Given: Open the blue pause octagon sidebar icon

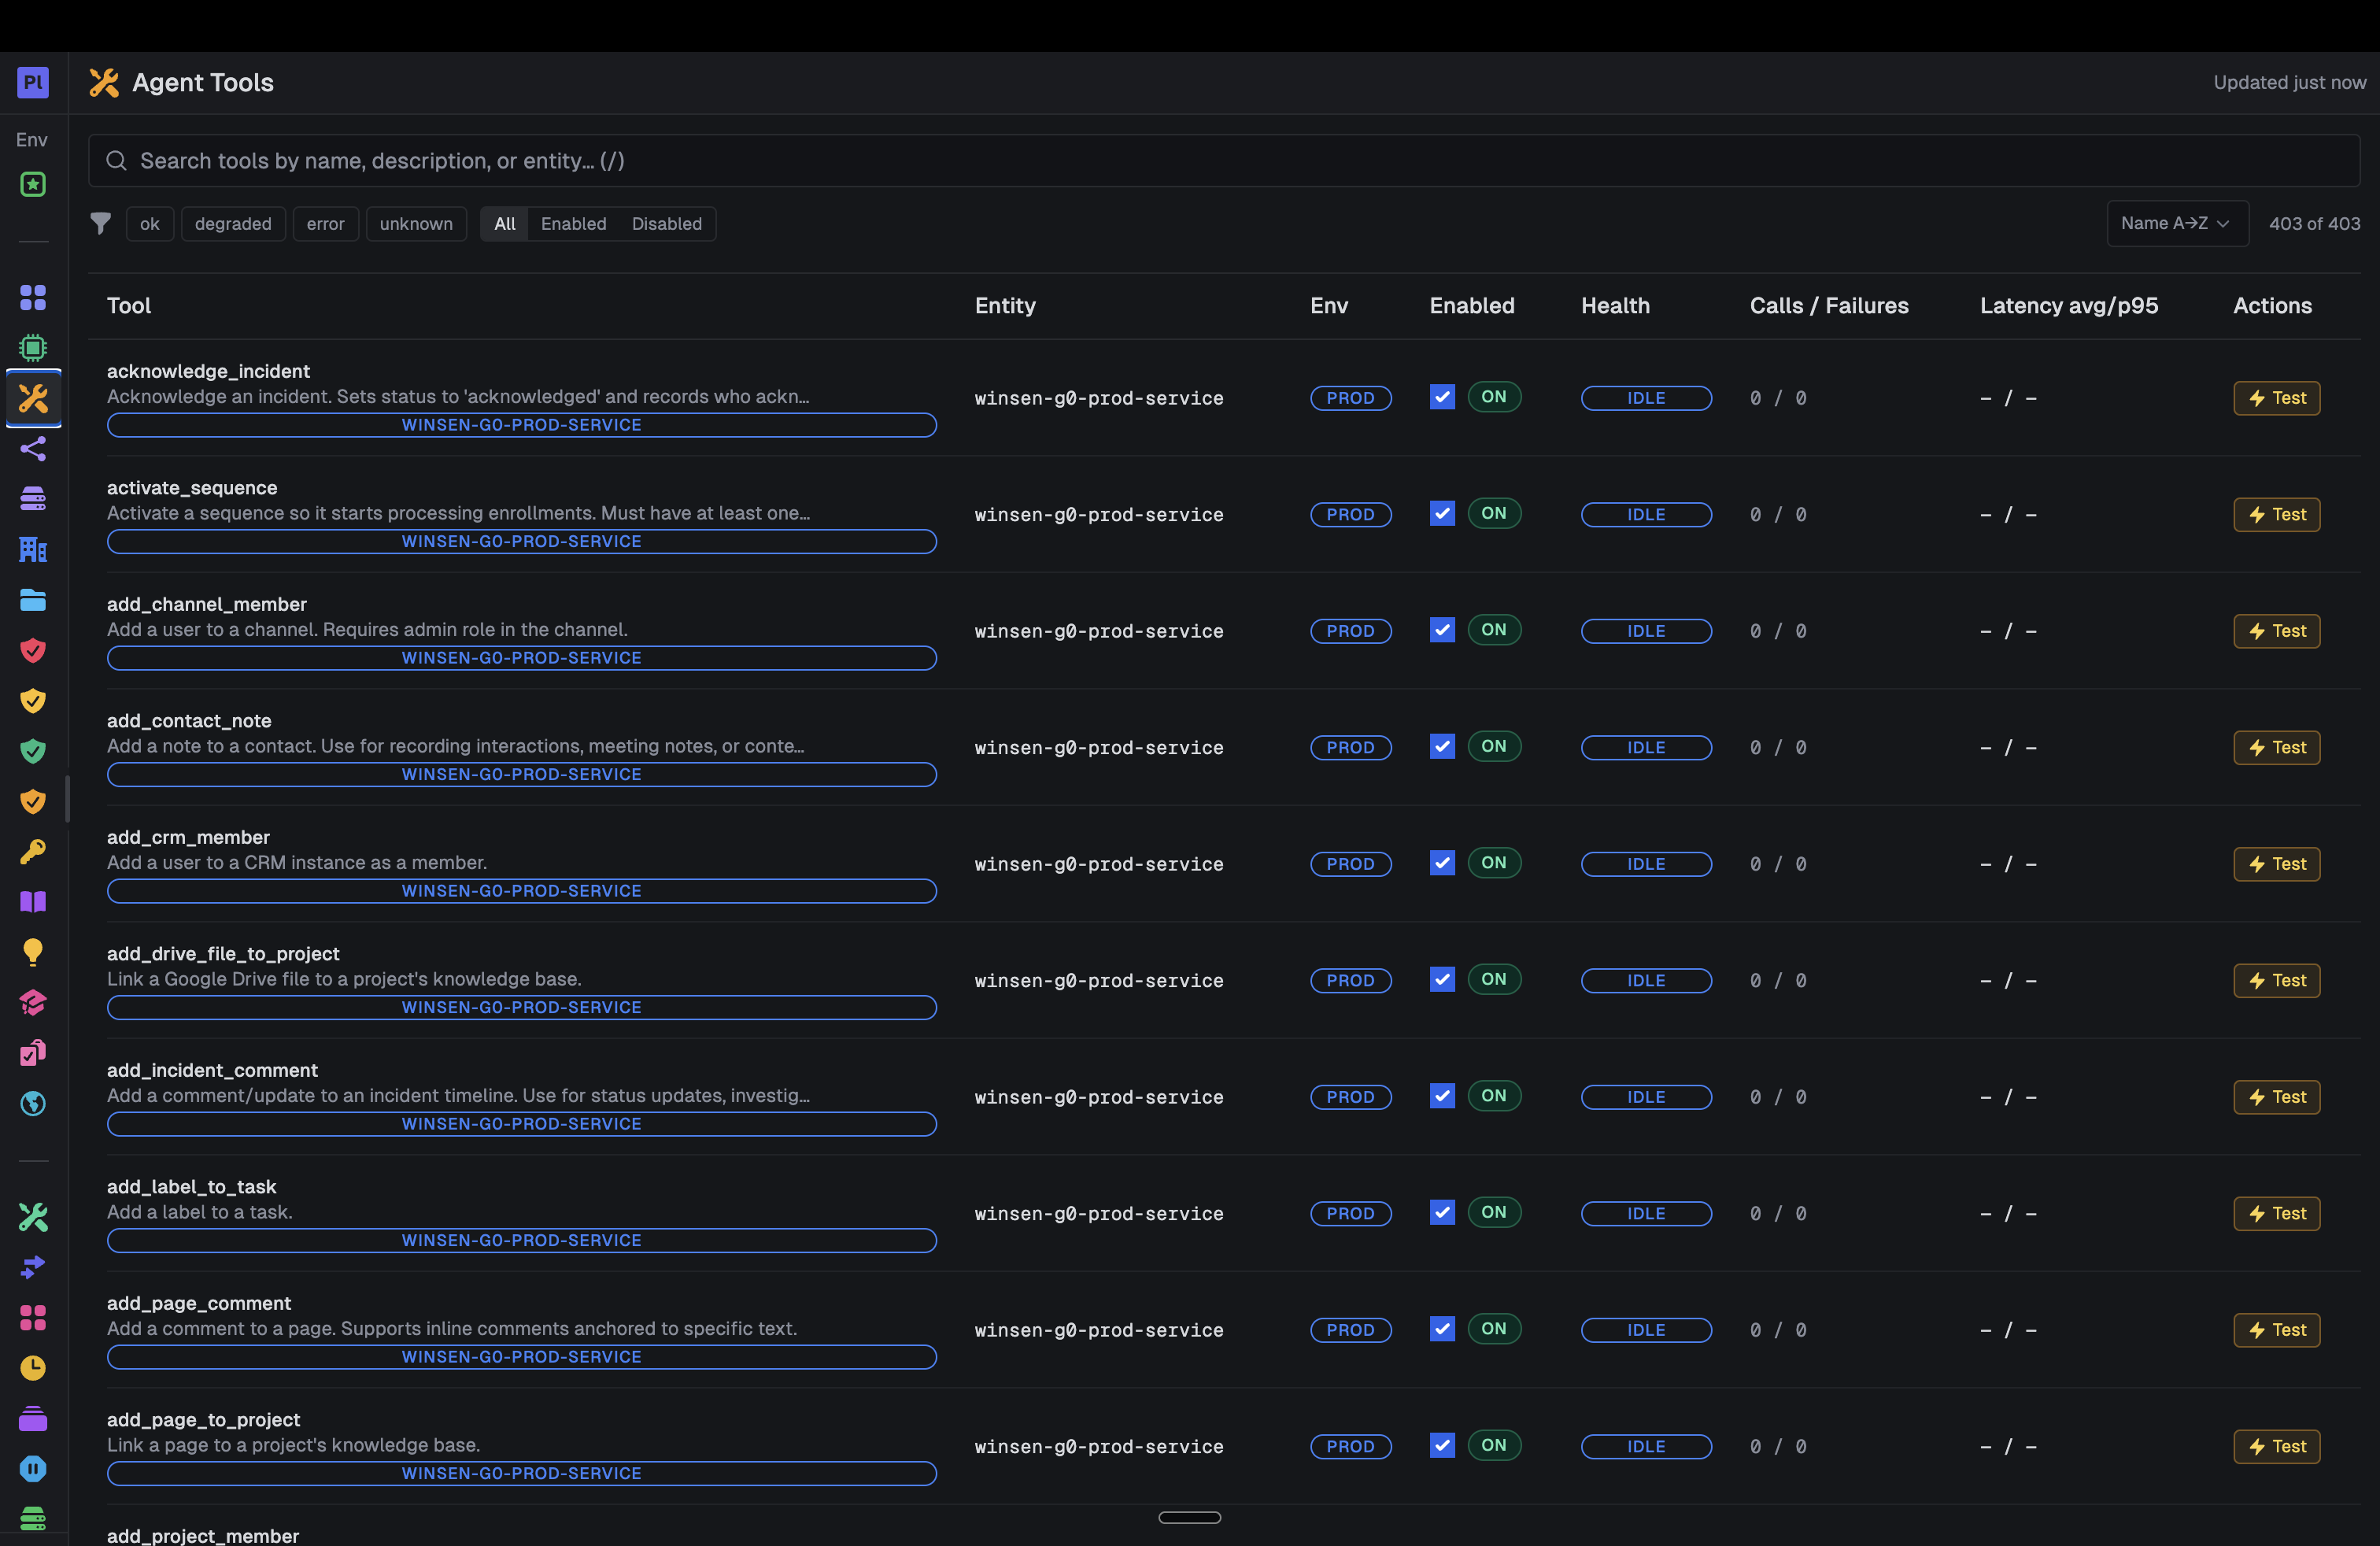Looking at the screenshot, I should tap(33, 1468).
